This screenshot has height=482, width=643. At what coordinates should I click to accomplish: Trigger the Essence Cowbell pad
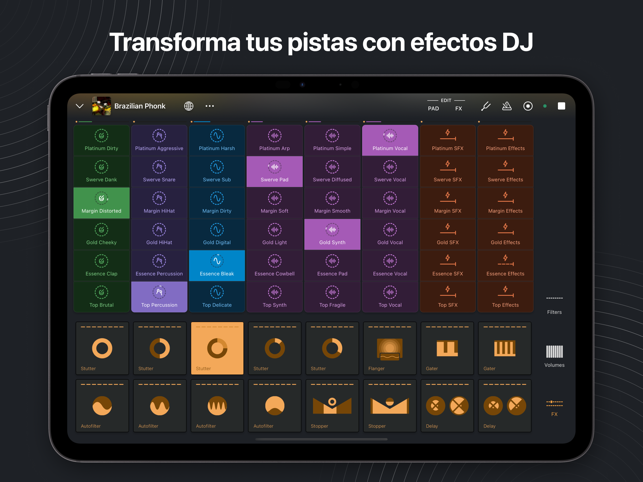point(274,266)
